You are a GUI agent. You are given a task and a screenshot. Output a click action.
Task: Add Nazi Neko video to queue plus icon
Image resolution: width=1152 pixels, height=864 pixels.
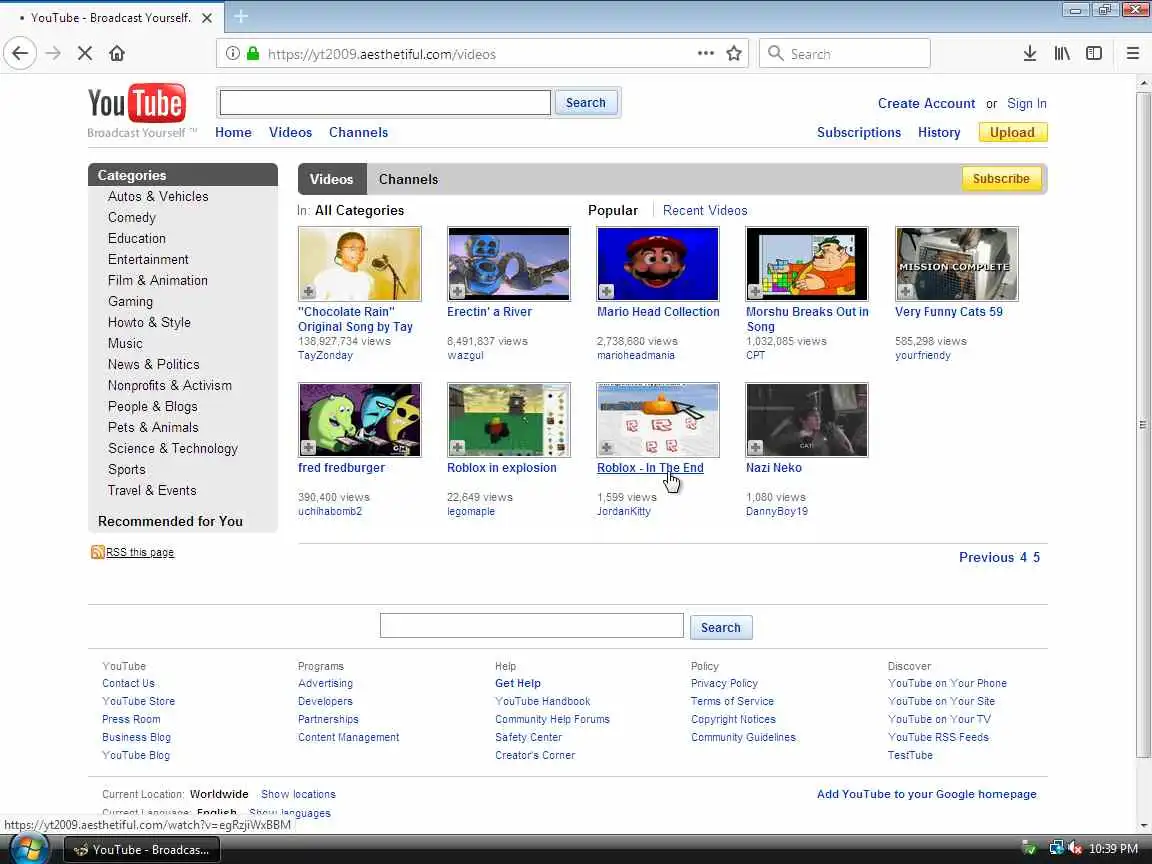[755, 447]
